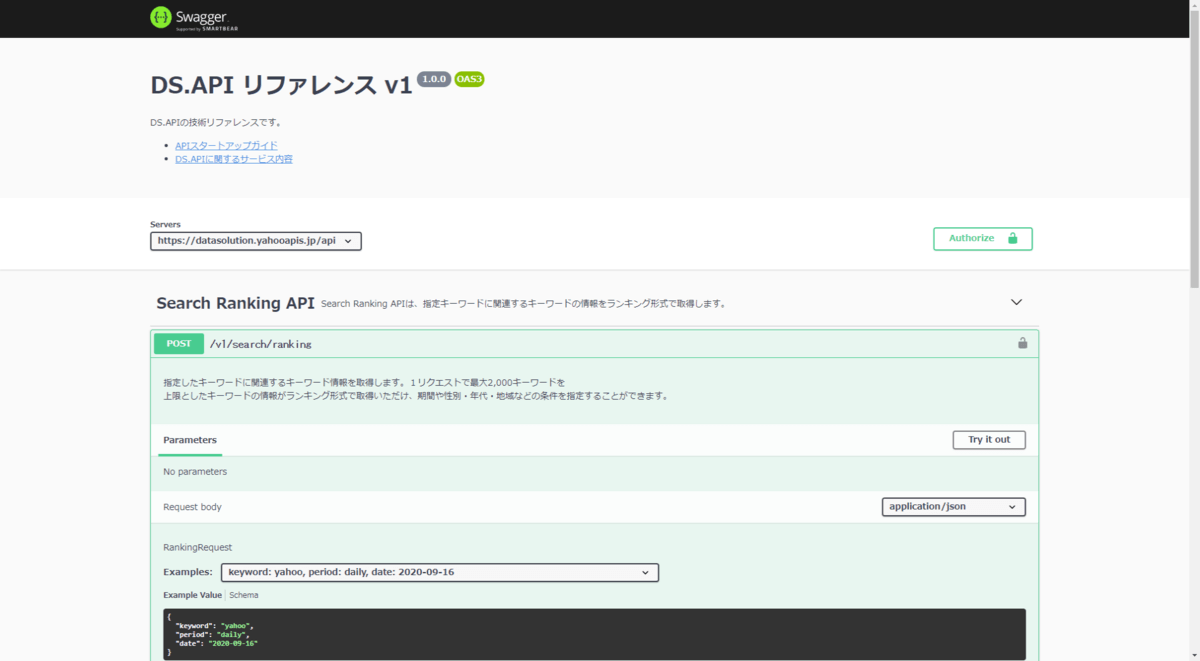
Task: Click the /v1/search/ranking endpoint path
Action: [x=260, y=344]
